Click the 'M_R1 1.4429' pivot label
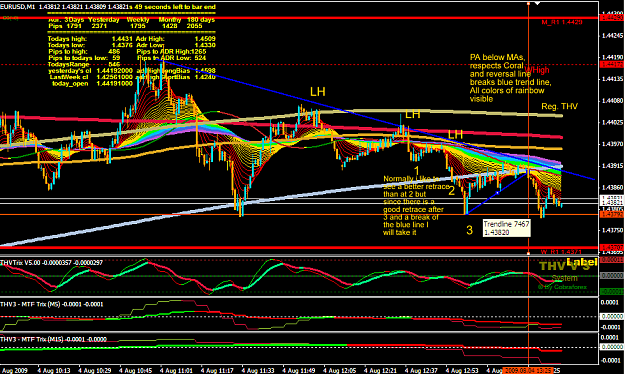The height and width of the screenshot is (374, 625). tap(562, 22)
